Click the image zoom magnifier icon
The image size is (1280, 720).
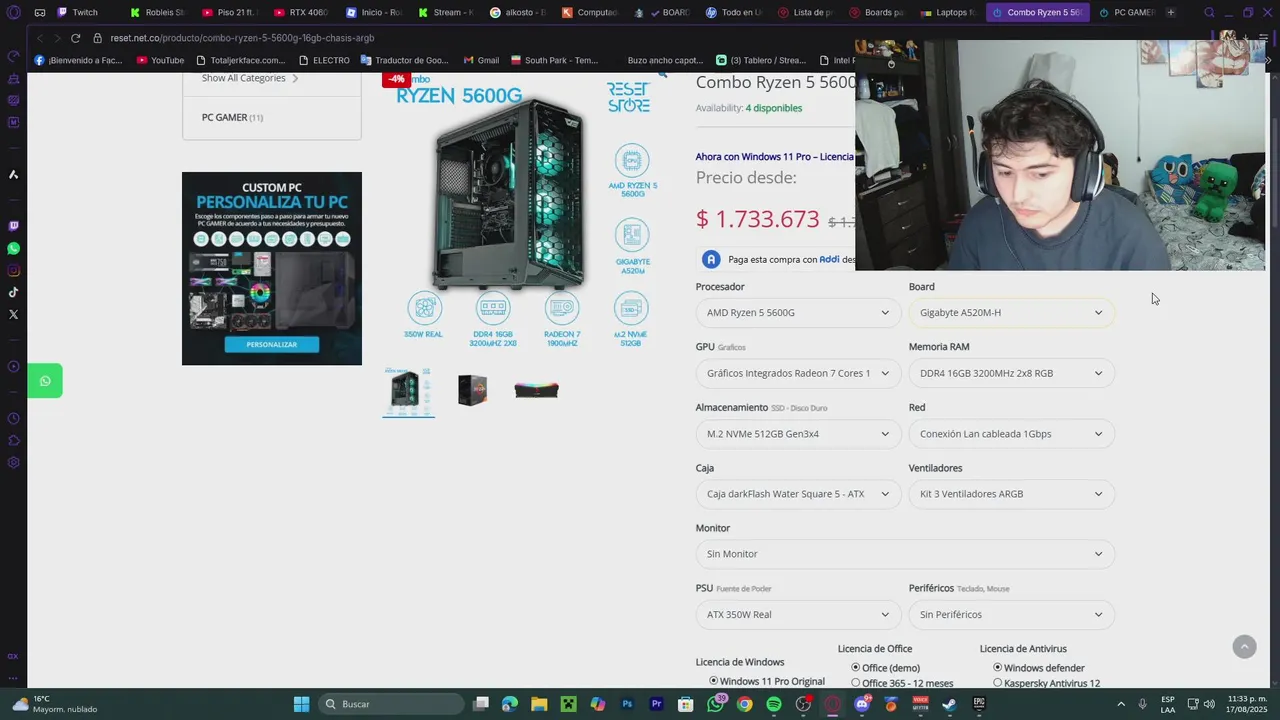[x=662, y=74]
